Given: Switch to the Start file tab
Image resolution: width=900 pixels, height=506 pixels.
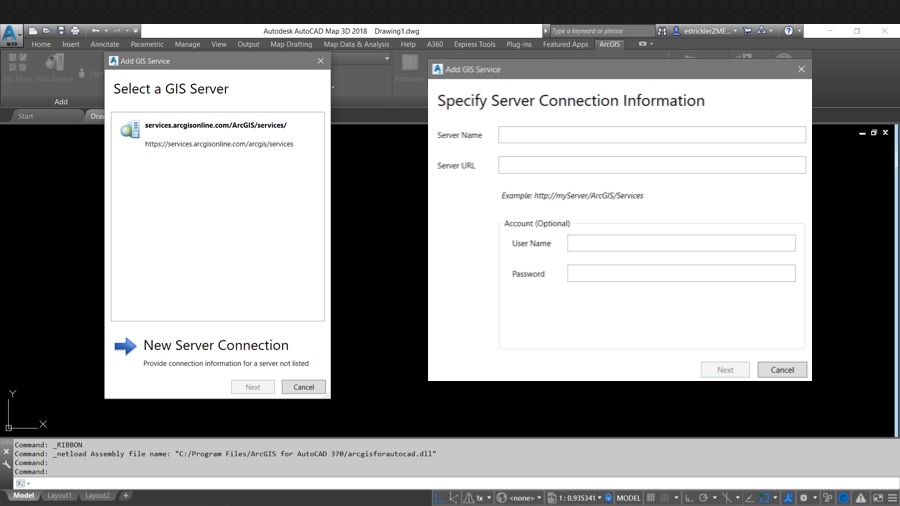Looking at the screenshot, I should click(26, 116).
